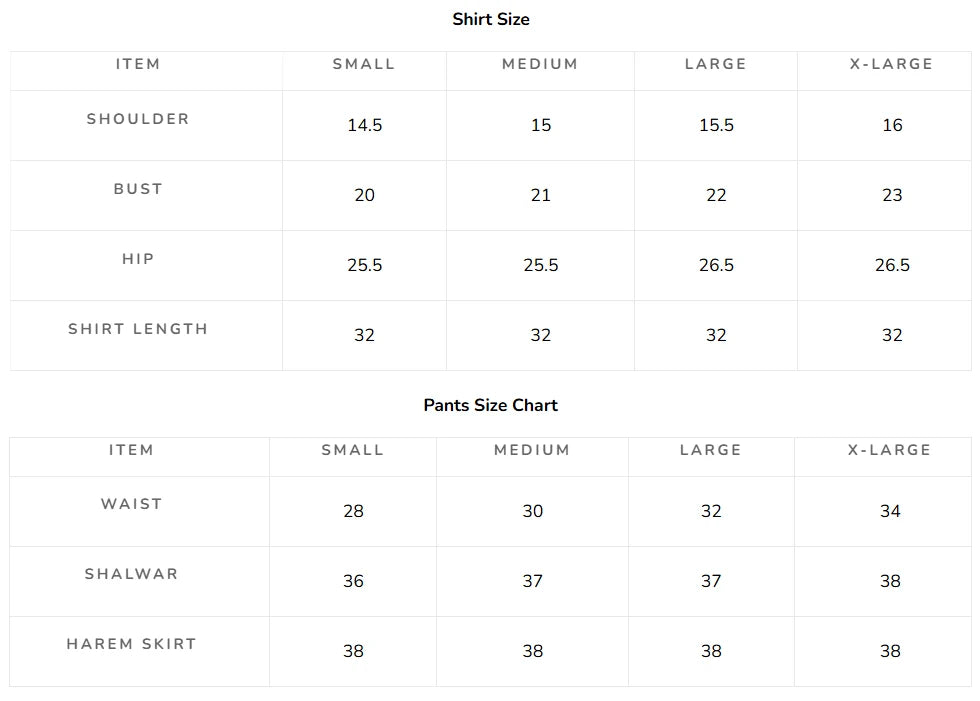The height and width of the screenshot is (701, 980).
Task: Click the HAREM SKIRT row label
Action: pyautogui.click(x=131, y=644)
